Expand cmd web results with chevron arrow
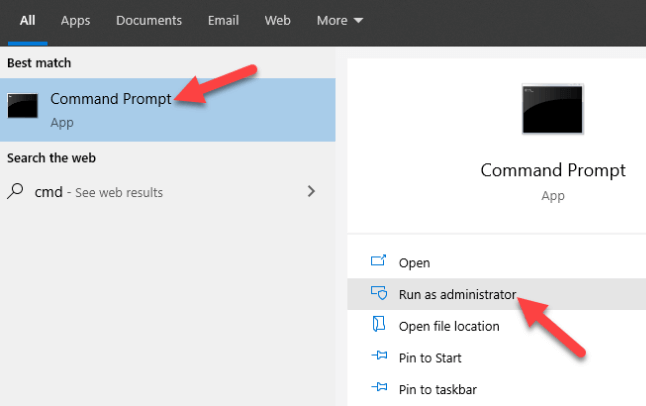646x406 pixels. click(x=311, y=191)
